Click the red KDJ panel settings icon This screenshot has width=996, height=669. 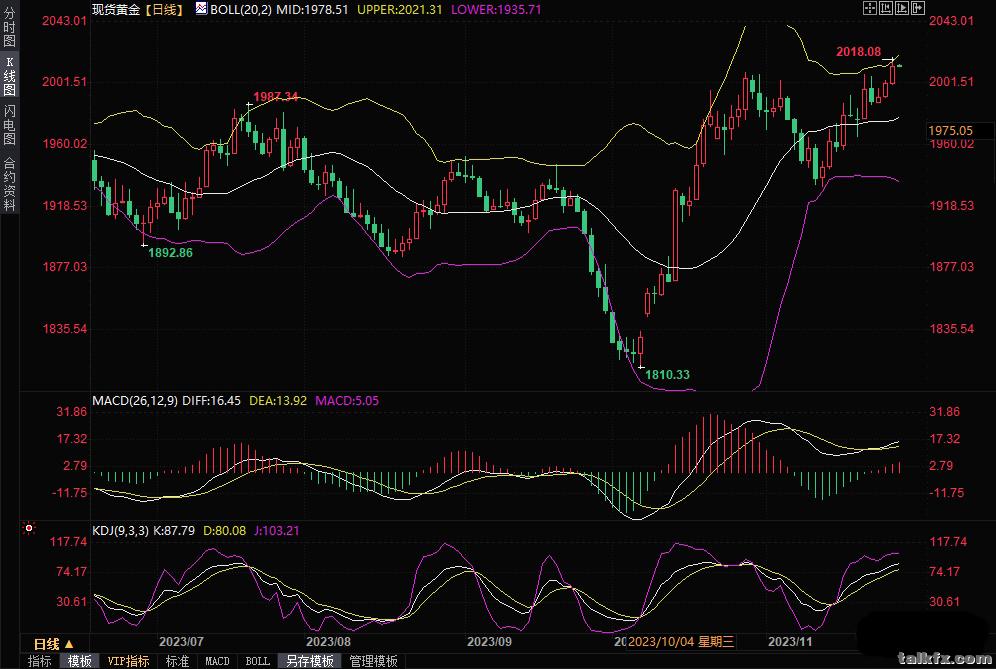click(29, 528)
